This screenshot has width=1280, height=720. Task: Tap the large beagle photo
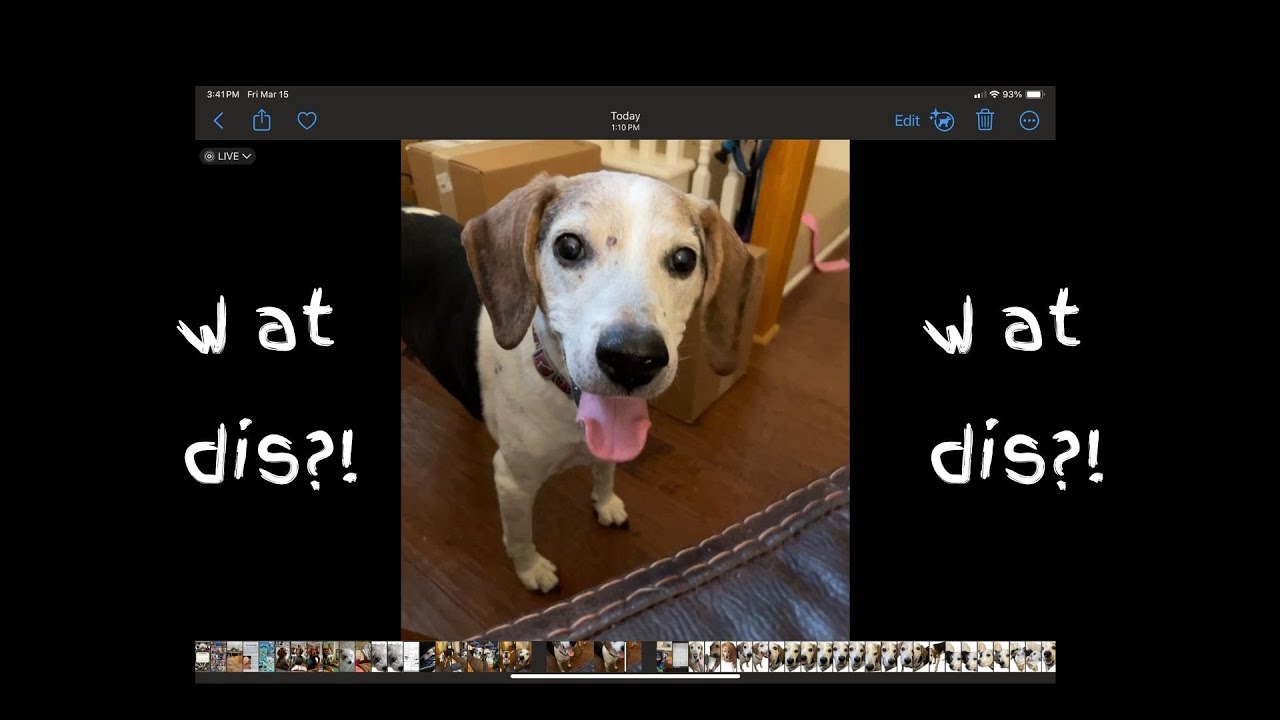pos(625,390)
